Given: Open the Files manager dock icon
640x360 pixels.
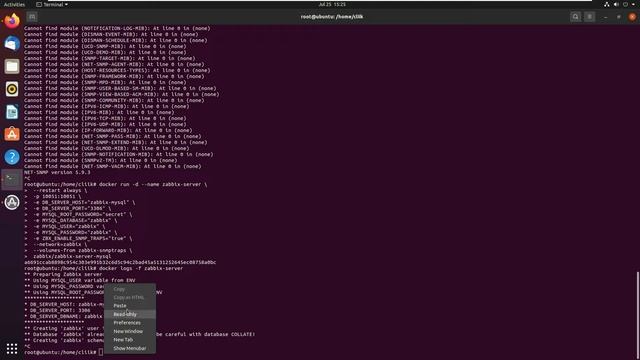Looking at the screenshot, I should (12, 66).
